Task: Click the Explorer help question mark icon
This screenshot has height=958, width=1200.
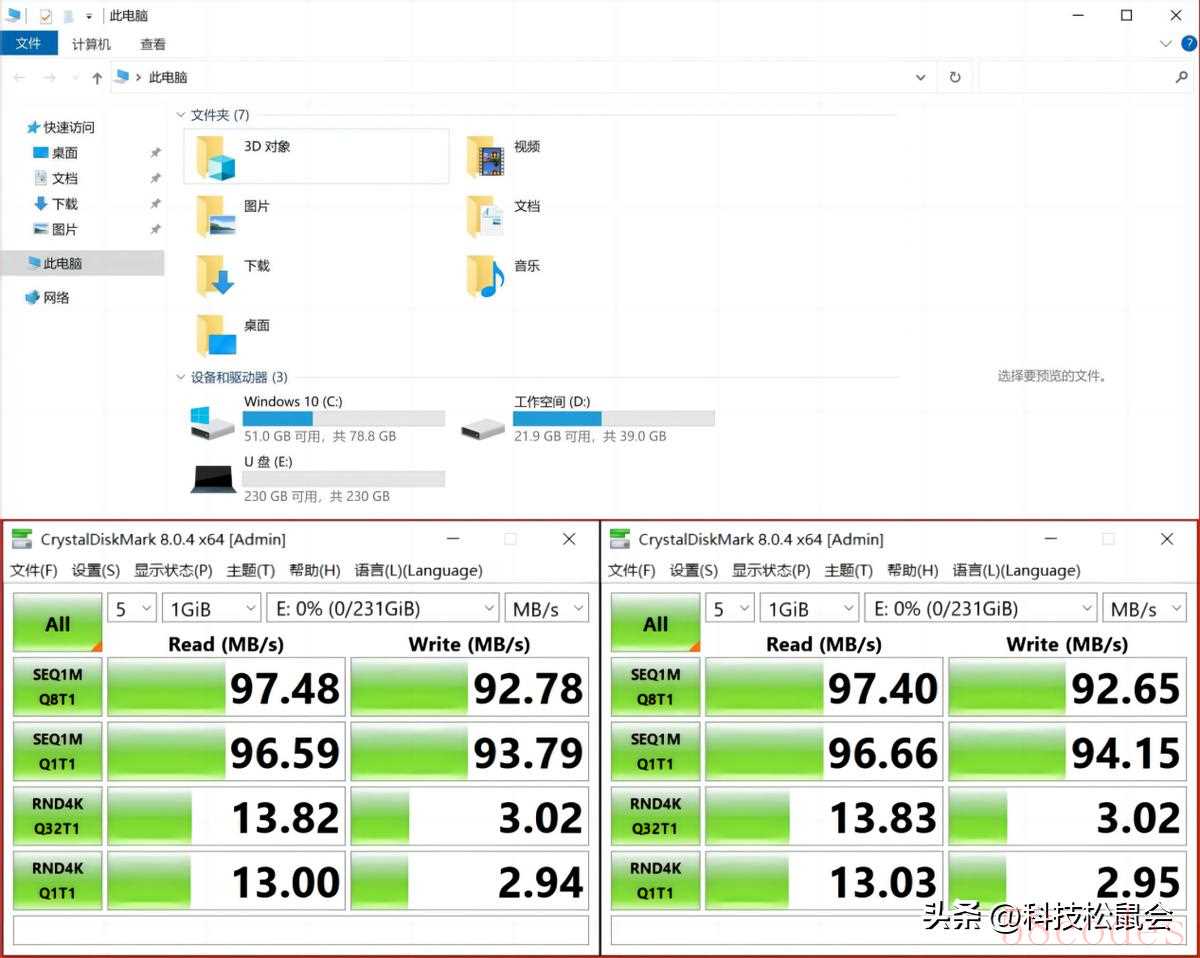Action: (x=1187, y=44)
